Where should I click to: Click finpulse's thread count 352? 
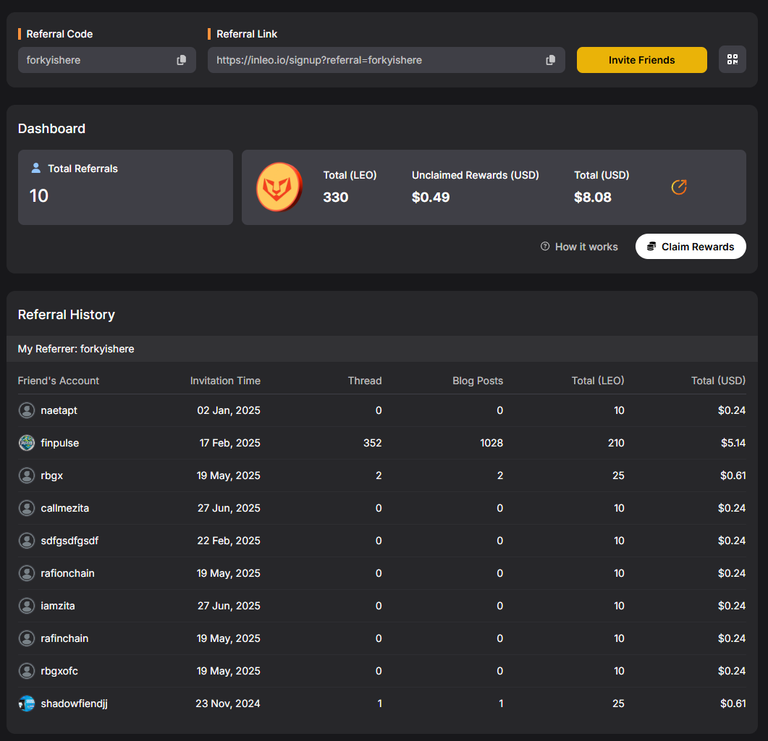pos(372,443)
